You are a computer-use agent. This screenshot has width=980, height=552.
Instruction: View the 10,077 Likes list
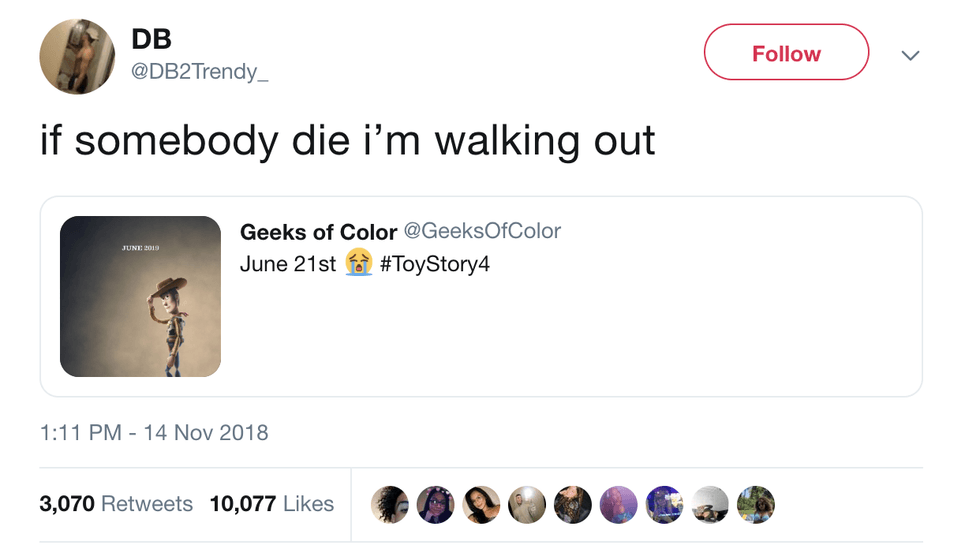[272, 504]
